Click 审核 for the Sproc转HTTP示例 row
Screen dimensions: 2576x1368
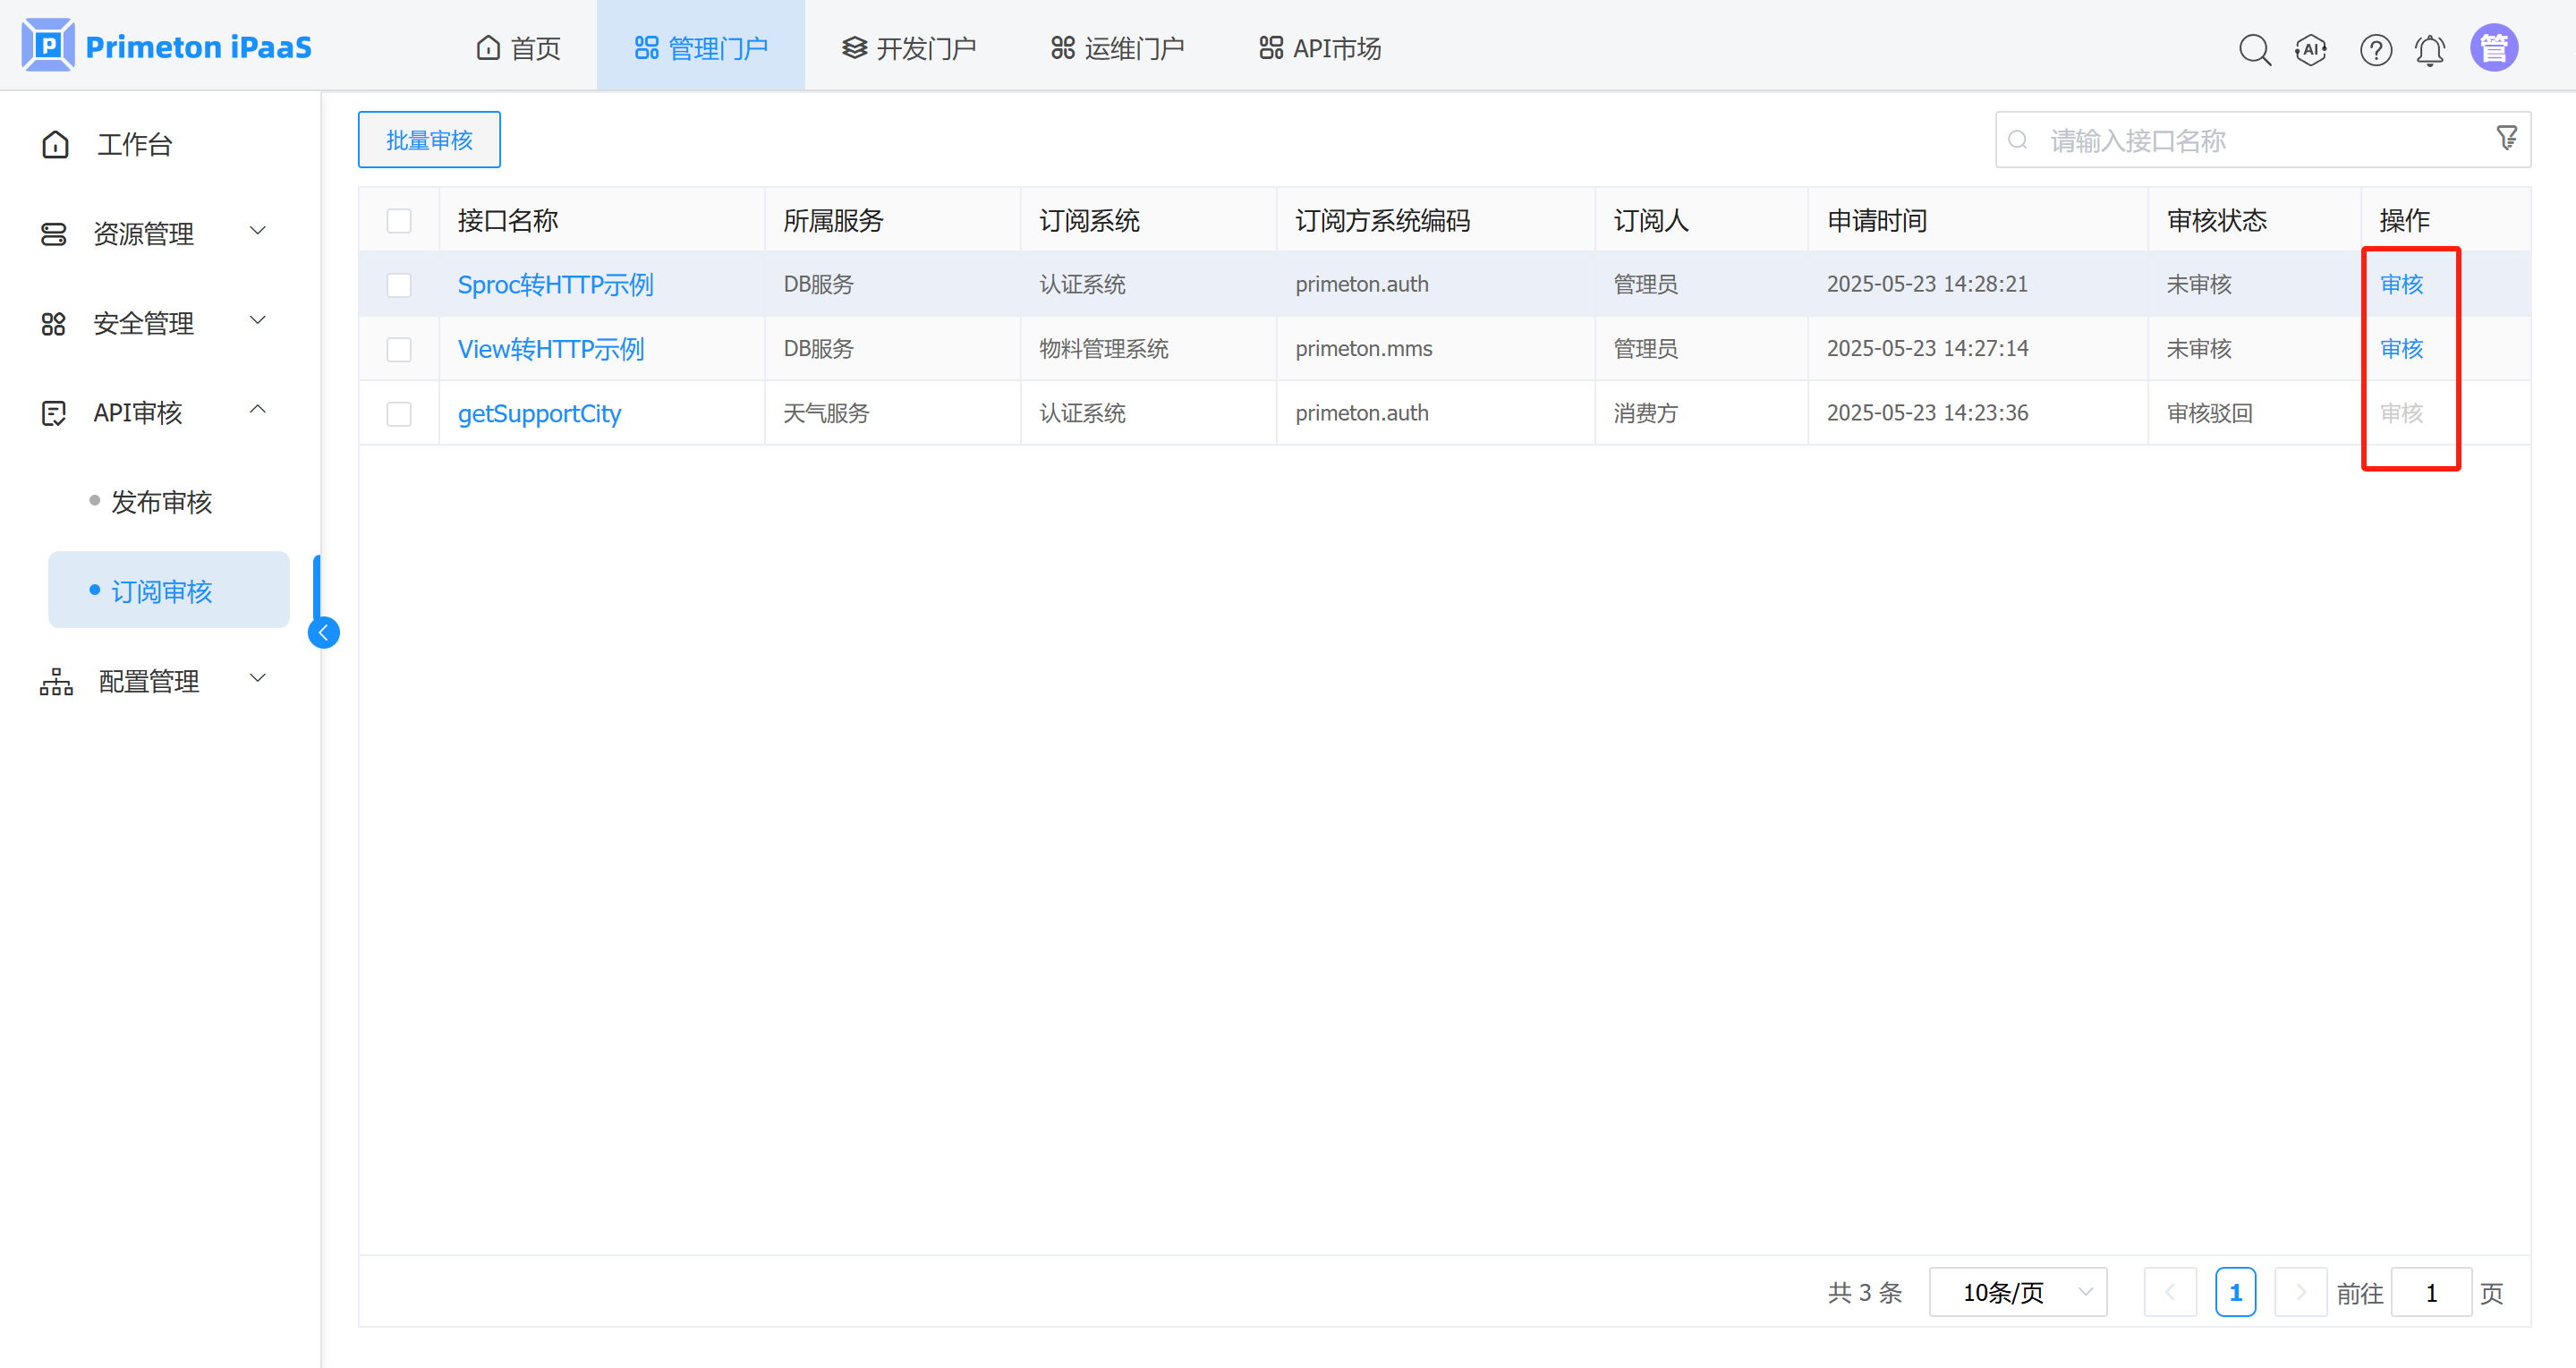[2401, 285]
